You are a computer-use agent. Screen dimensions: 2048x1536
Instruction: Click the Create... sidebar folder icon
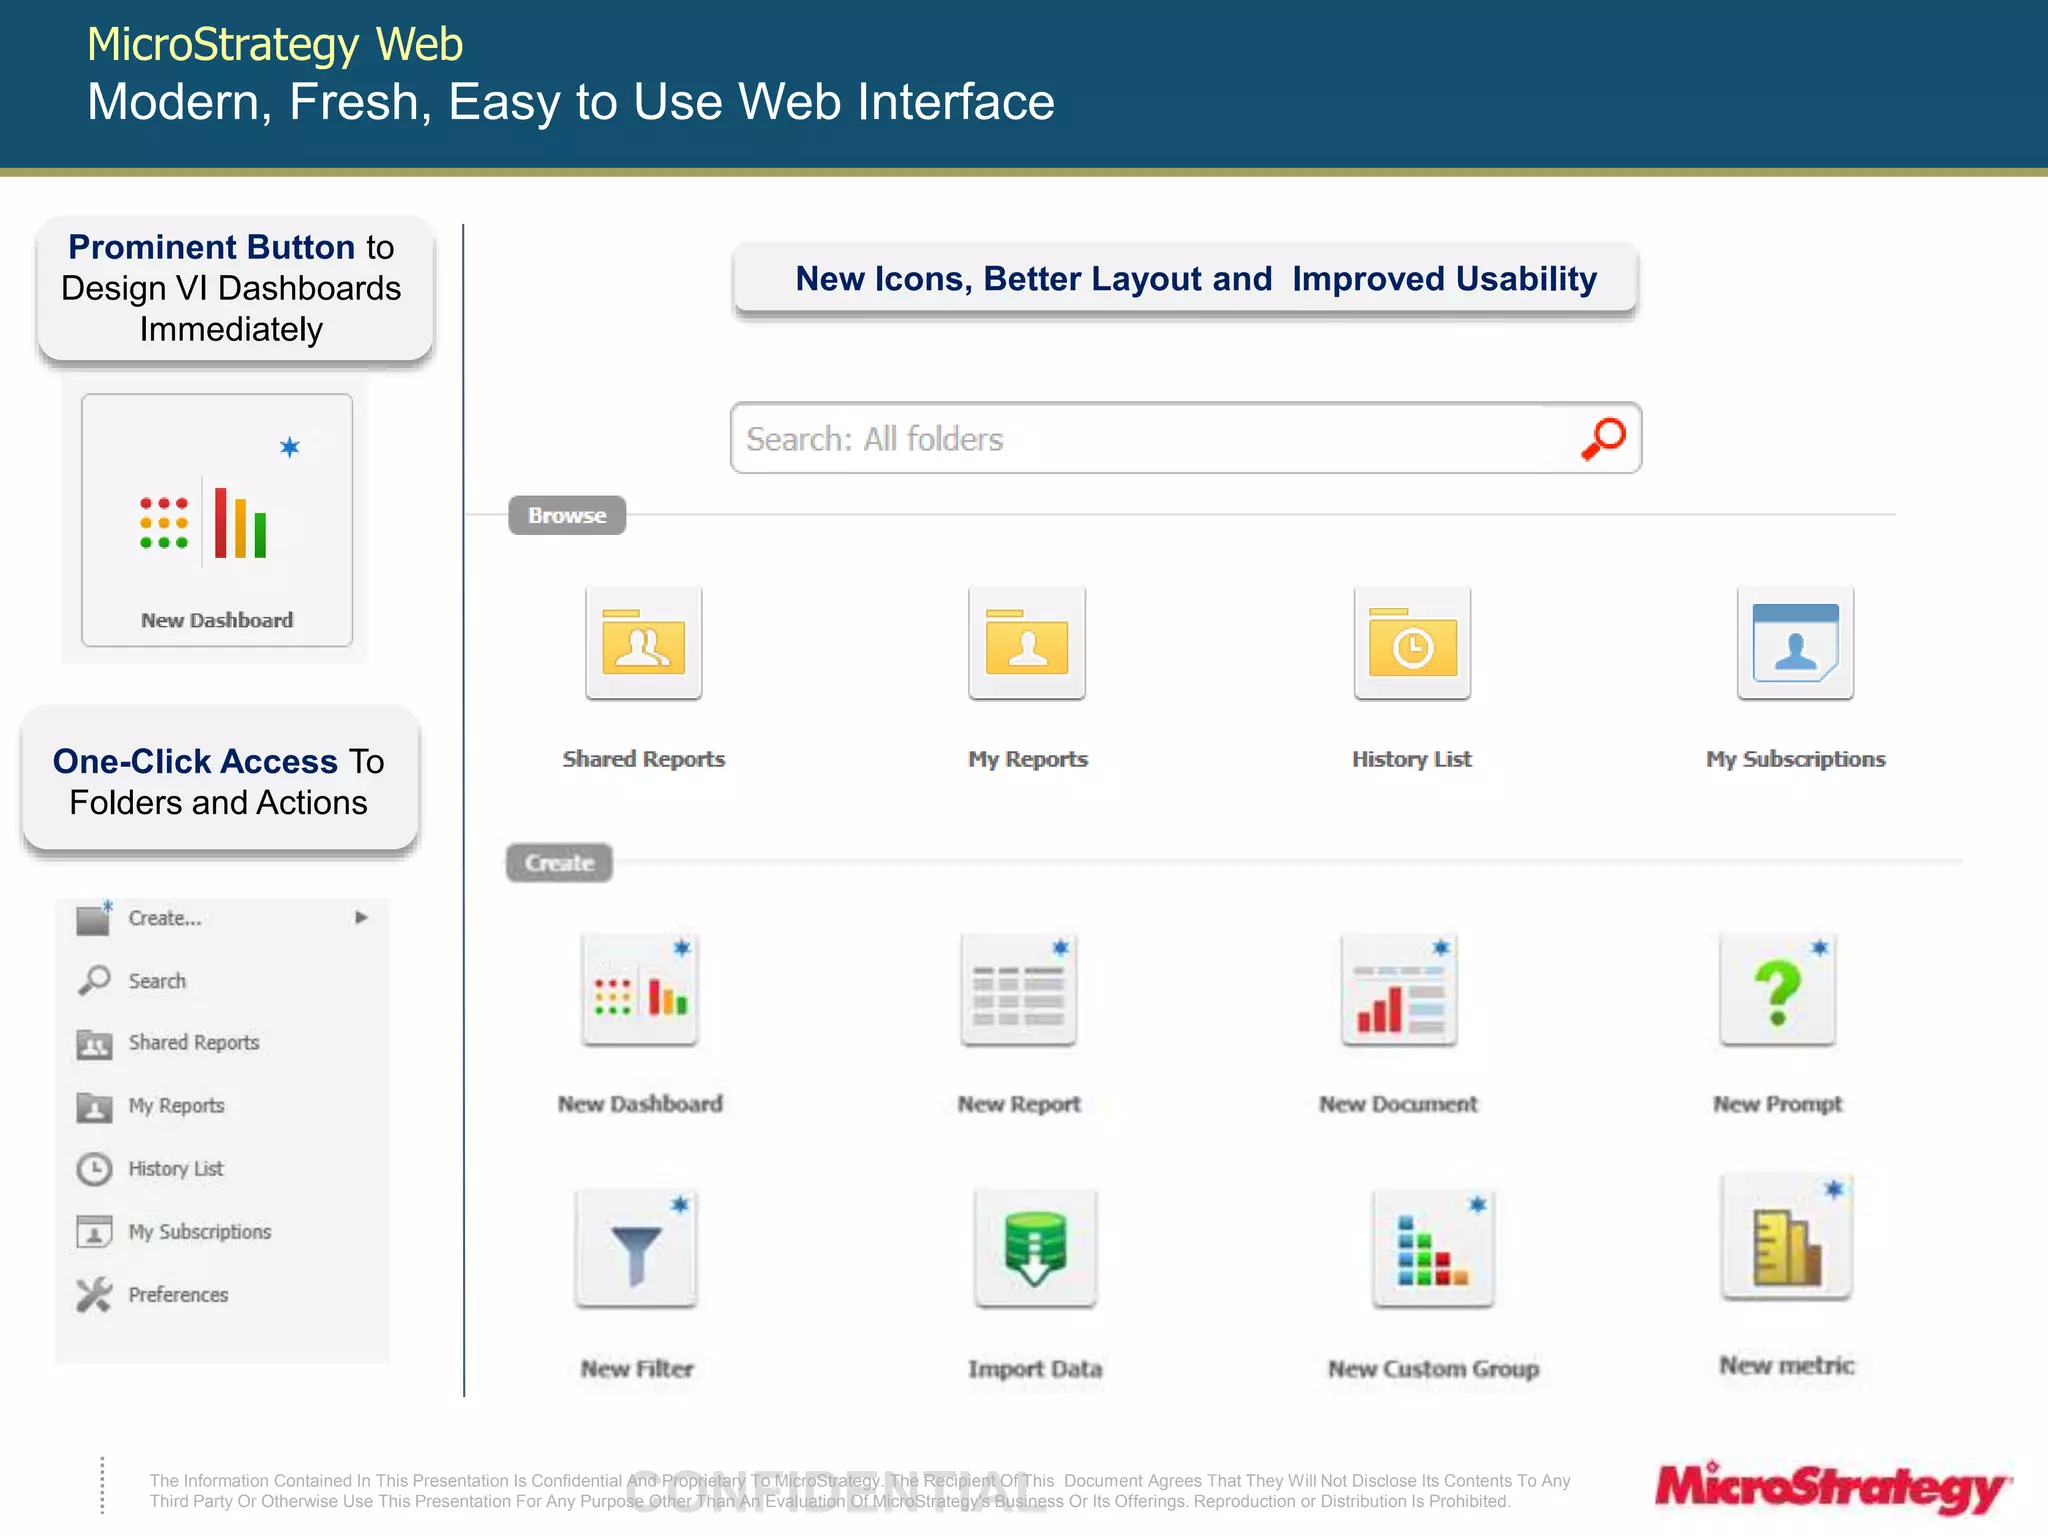pos(95,917)
